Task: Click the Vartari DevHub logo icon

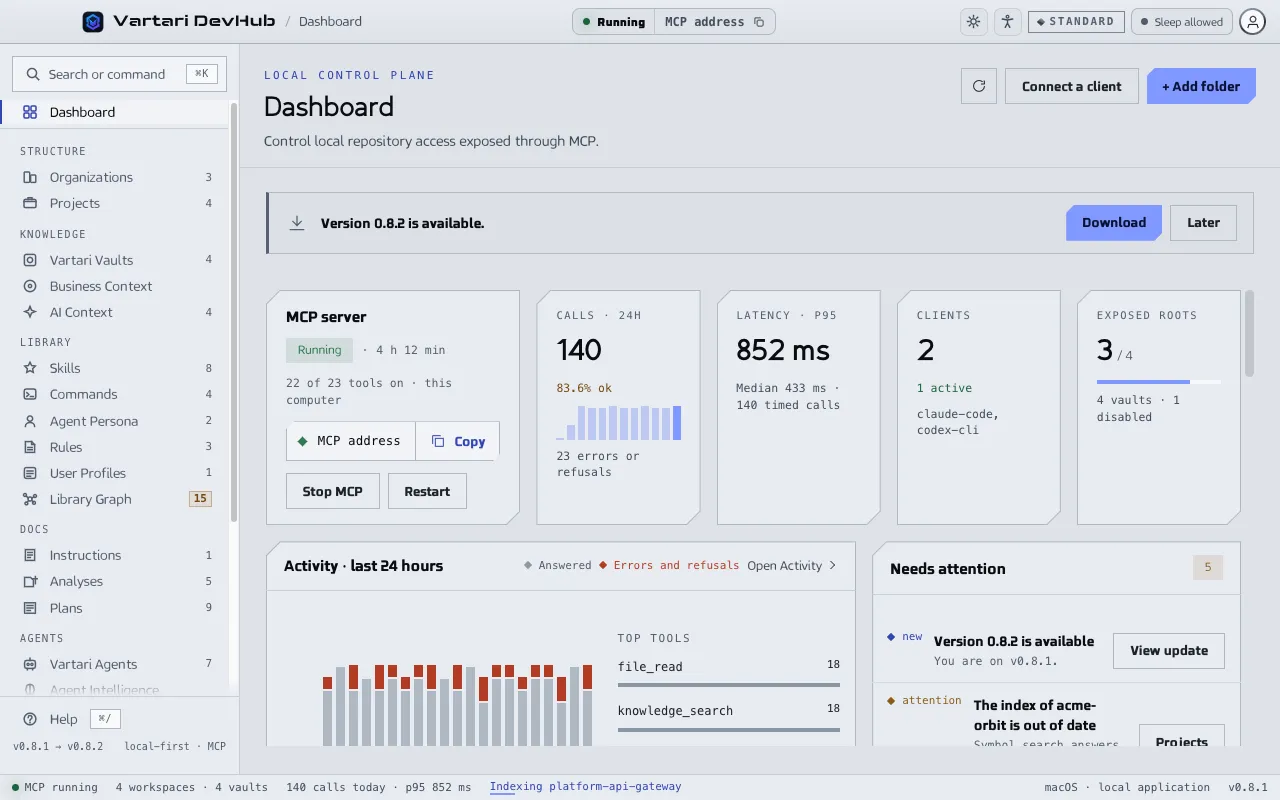Action: 93,21
